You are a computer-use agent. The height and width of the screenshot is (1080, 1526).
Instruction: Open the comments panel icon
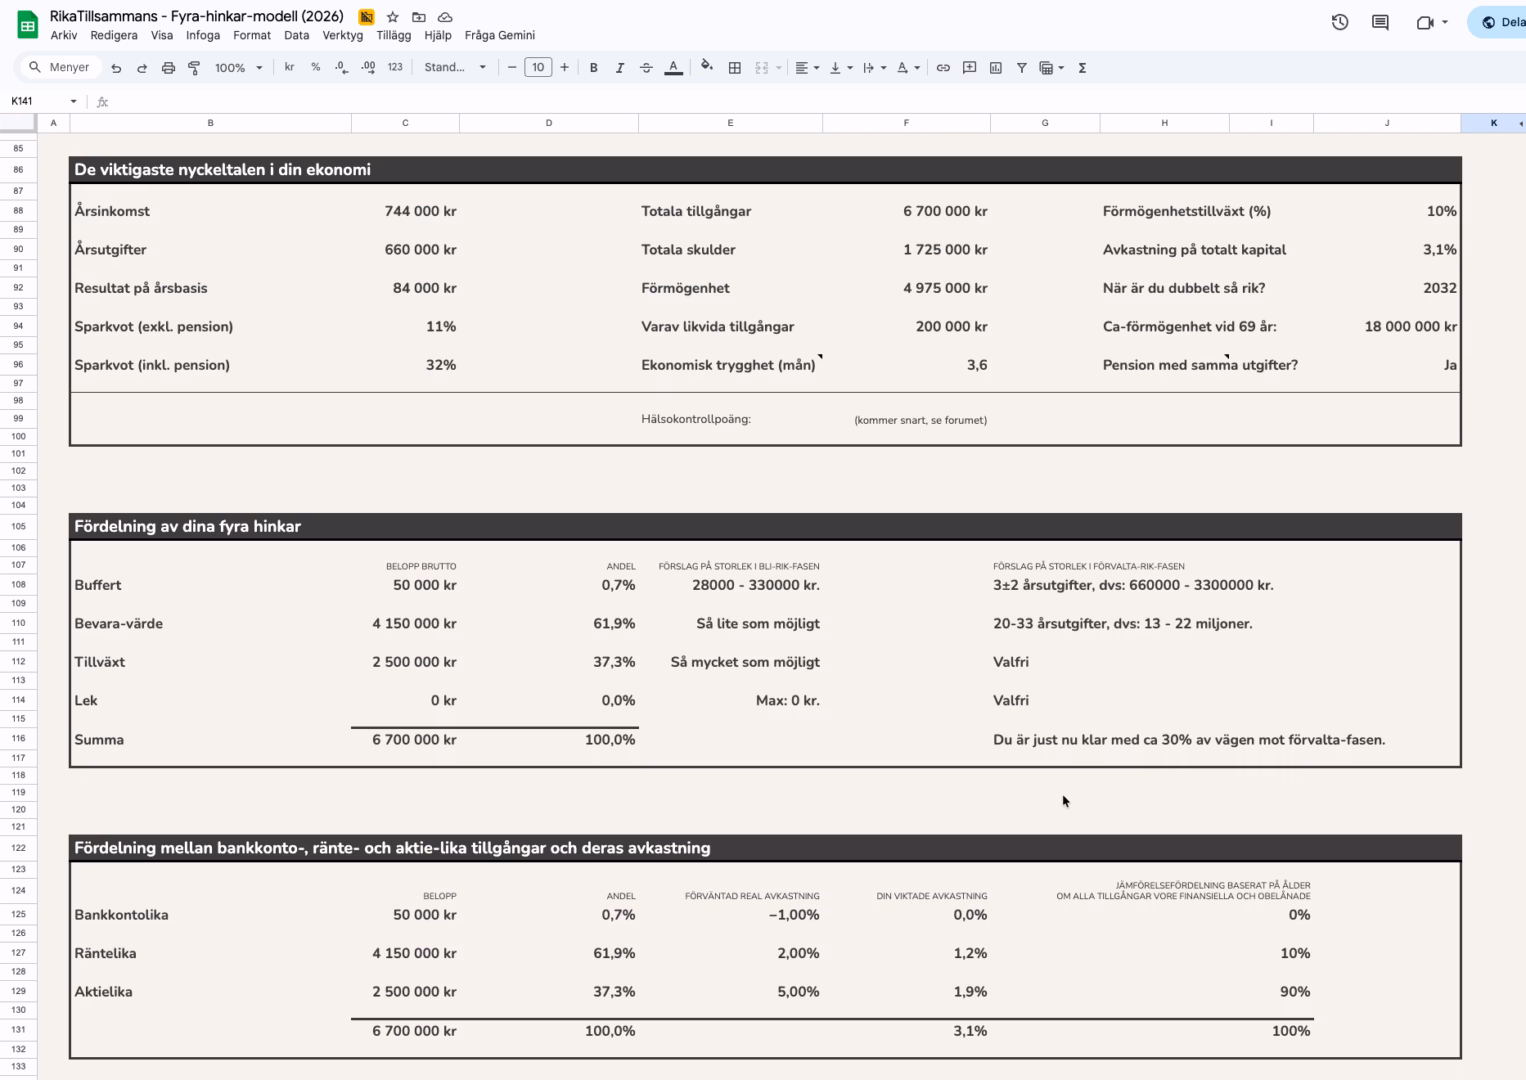pyautogui.click(x=1380, y=22)
